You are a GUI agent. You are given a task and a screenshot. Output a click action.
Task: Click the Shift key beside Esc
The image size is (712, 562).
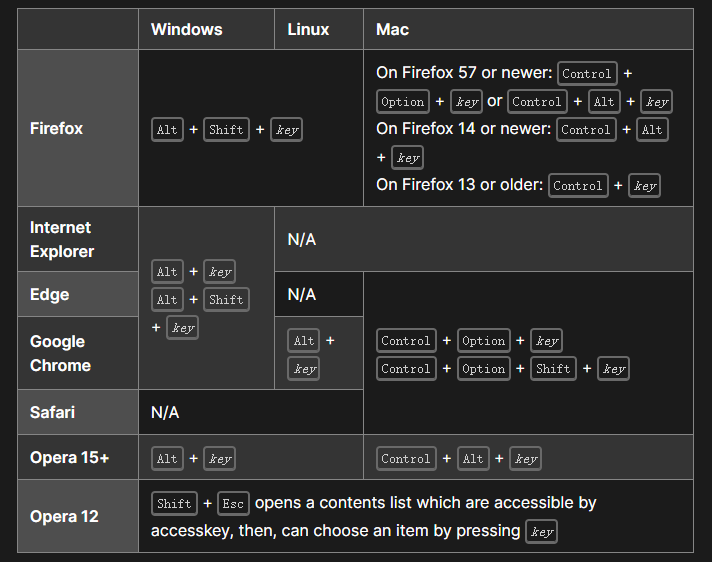pyautogui.click(x=174, y=504)
